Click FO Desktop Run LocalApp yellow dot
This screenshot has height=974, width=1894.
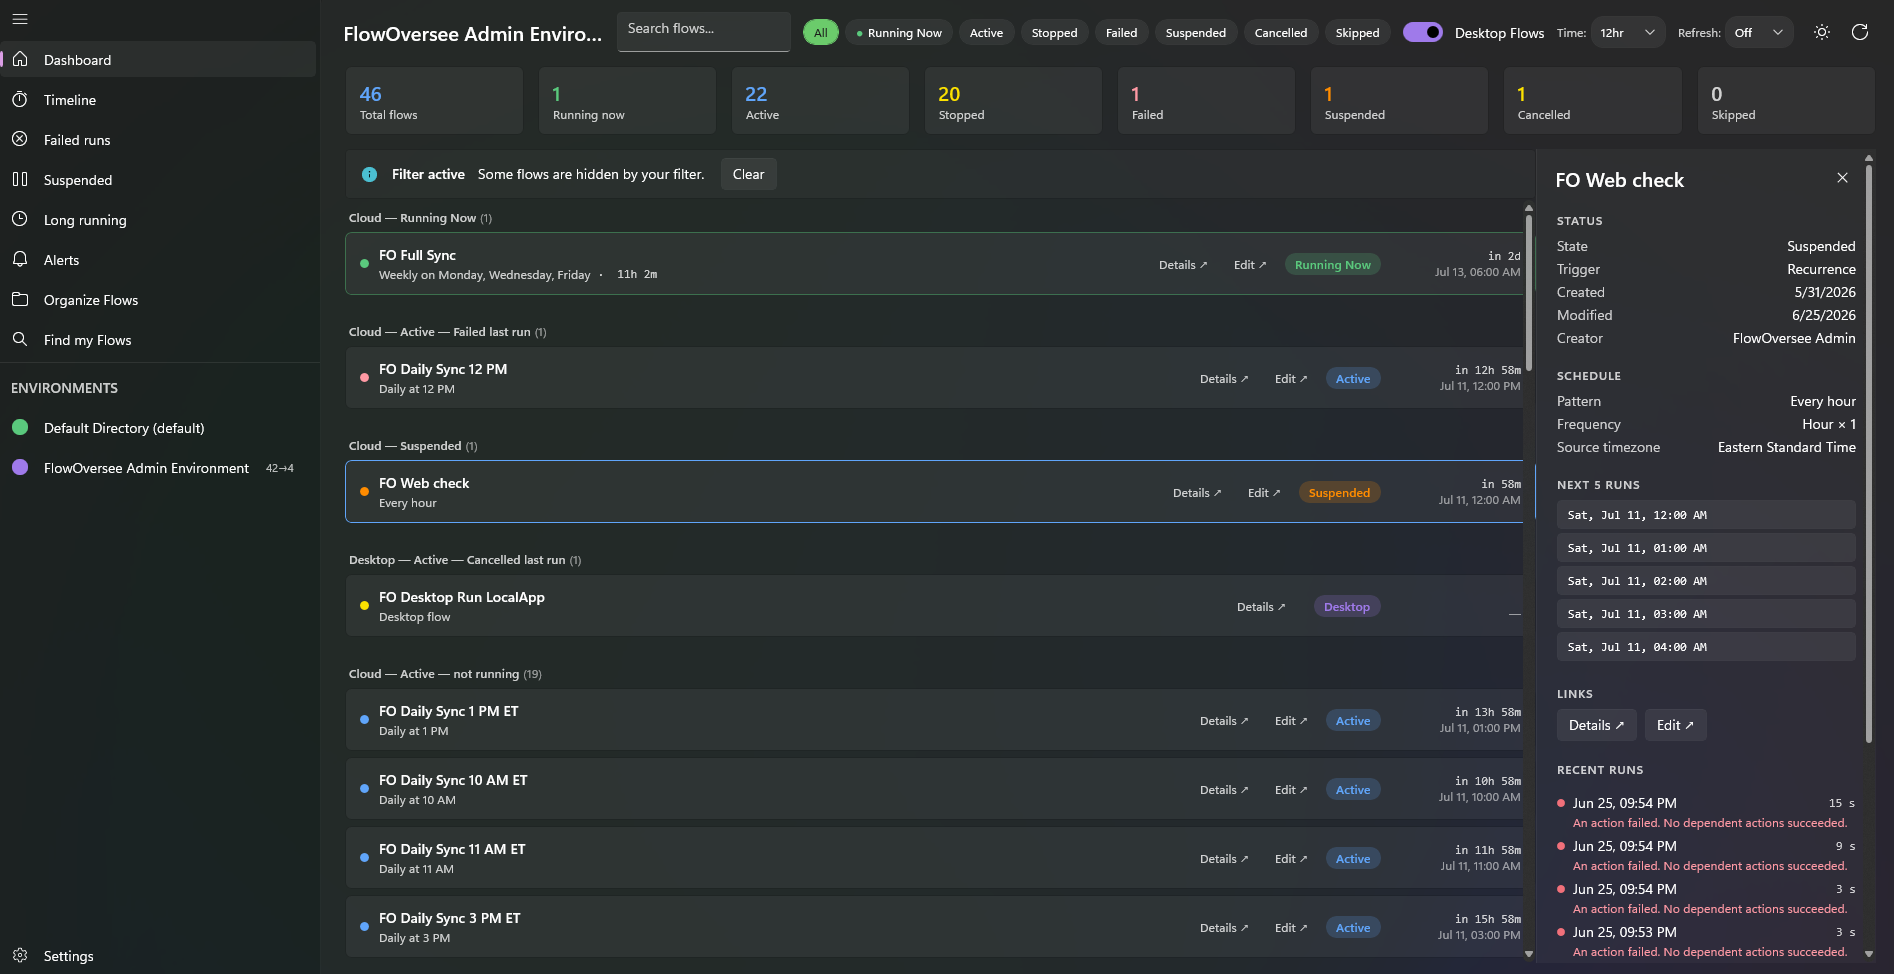point(364,606)
